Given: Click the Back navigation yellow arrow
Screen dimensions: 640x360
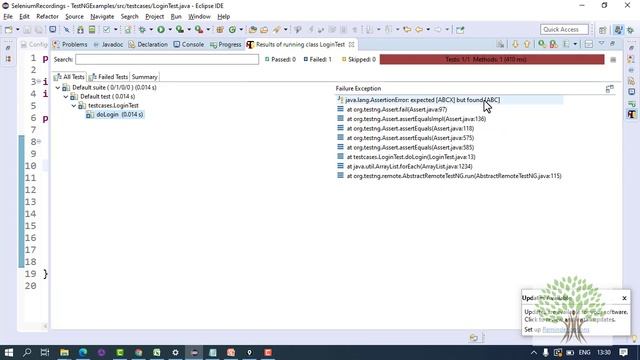Looking at the screenshot, I should pyautogui.click(x=419, y=29).
